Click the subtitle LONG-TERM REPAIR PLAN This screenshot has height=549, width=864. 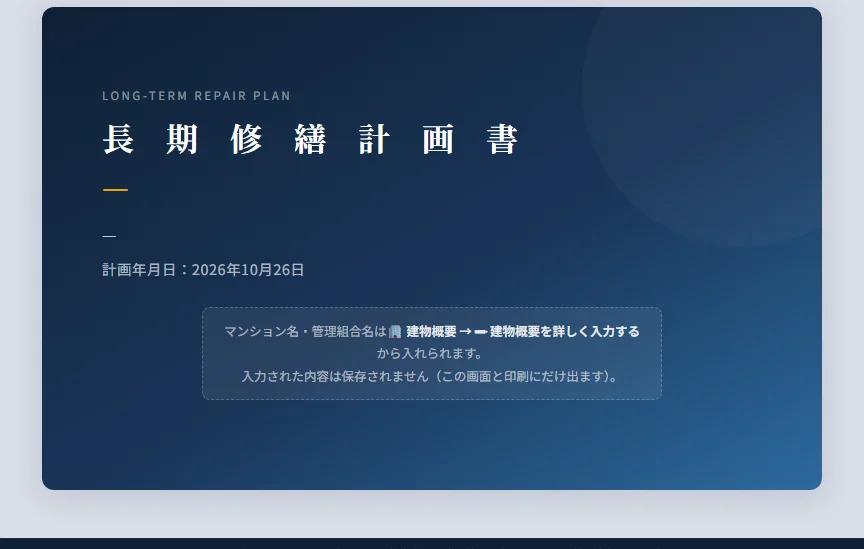pyautogui.click(x=196, y=96)
